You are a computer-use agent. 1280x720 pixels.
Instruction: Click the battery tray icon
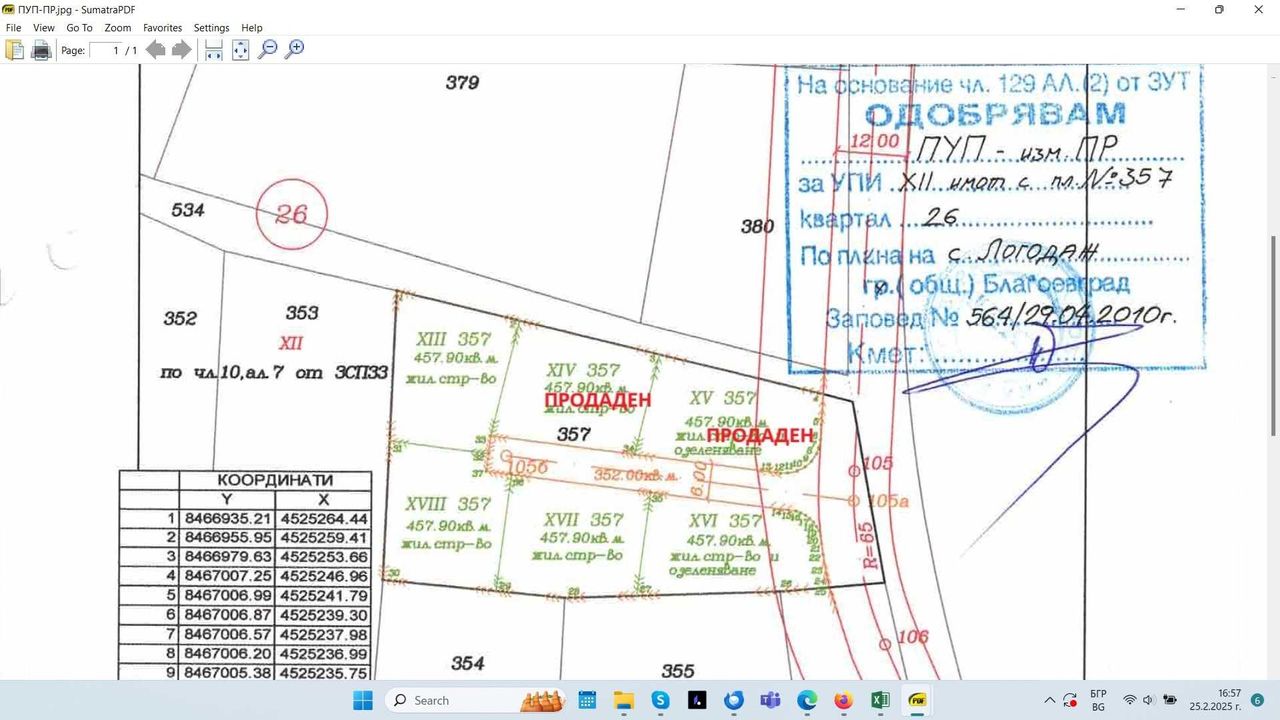point(1170,700)
